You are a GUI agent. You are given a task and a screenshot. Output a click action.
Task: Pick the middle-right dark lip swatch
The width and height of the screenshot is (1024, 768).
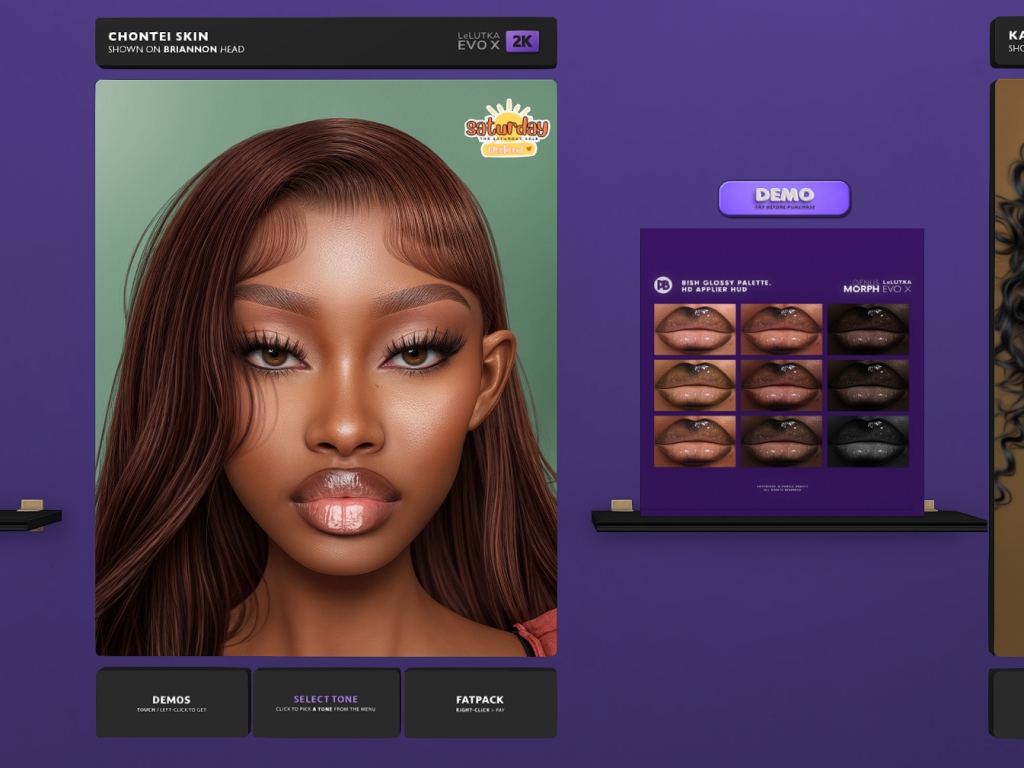pyautogui.click(x=868, y=385)
